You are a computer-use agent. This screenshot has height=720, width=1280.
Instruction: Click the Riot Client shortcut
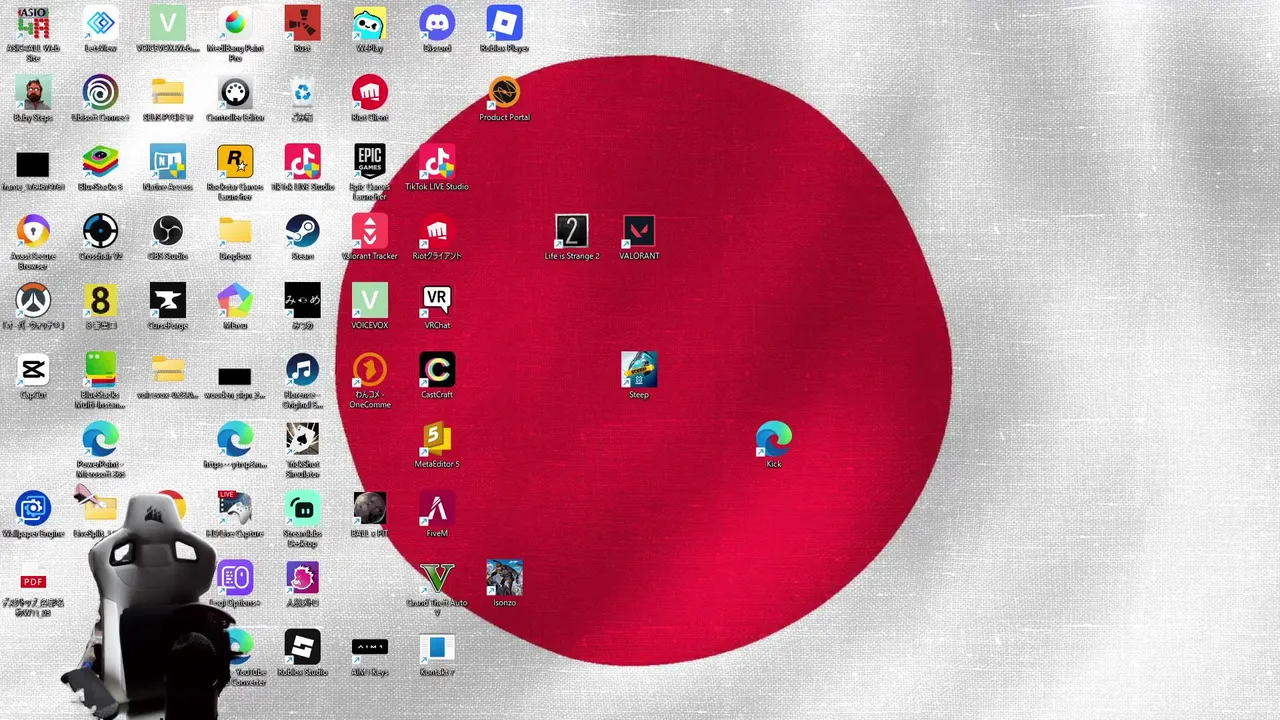pos(370,93)
